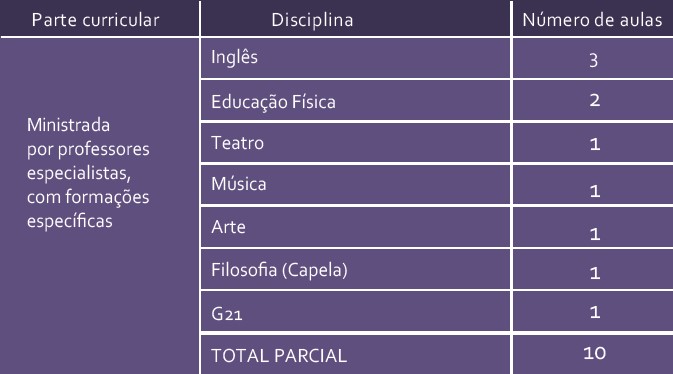Select the Ministrada por professores especialistas cell
This screenshot has height=374, width=673.
tap(99, 206)
